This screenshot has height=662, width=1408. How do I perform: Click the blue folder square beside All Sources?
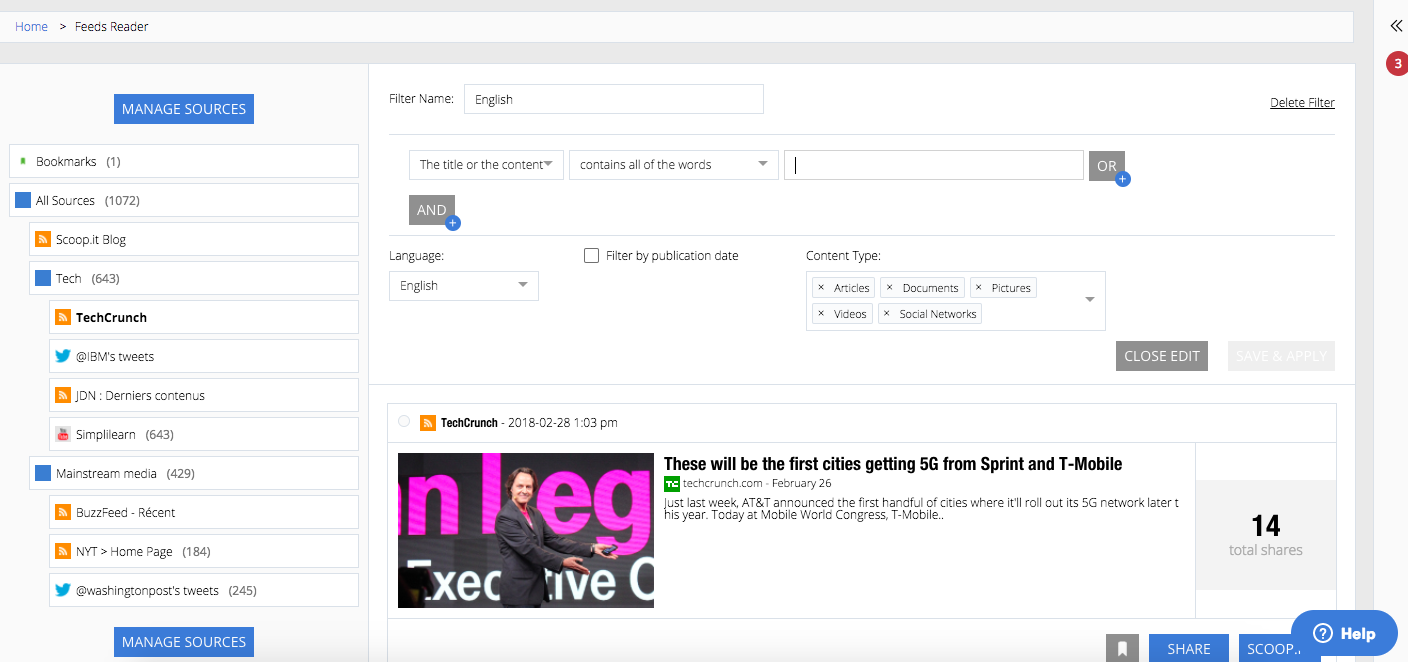point(23,201)
